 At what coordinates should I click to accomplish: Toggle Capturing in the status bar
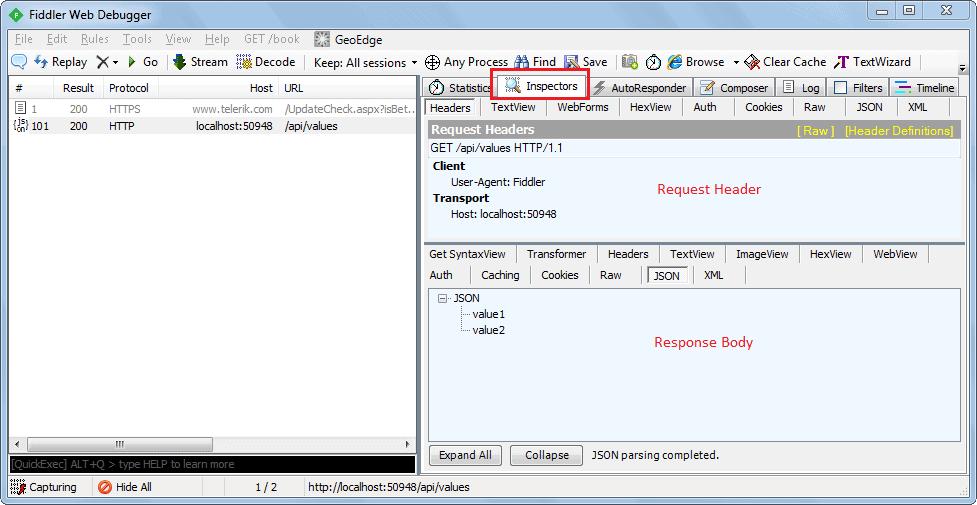coord(44,487)
